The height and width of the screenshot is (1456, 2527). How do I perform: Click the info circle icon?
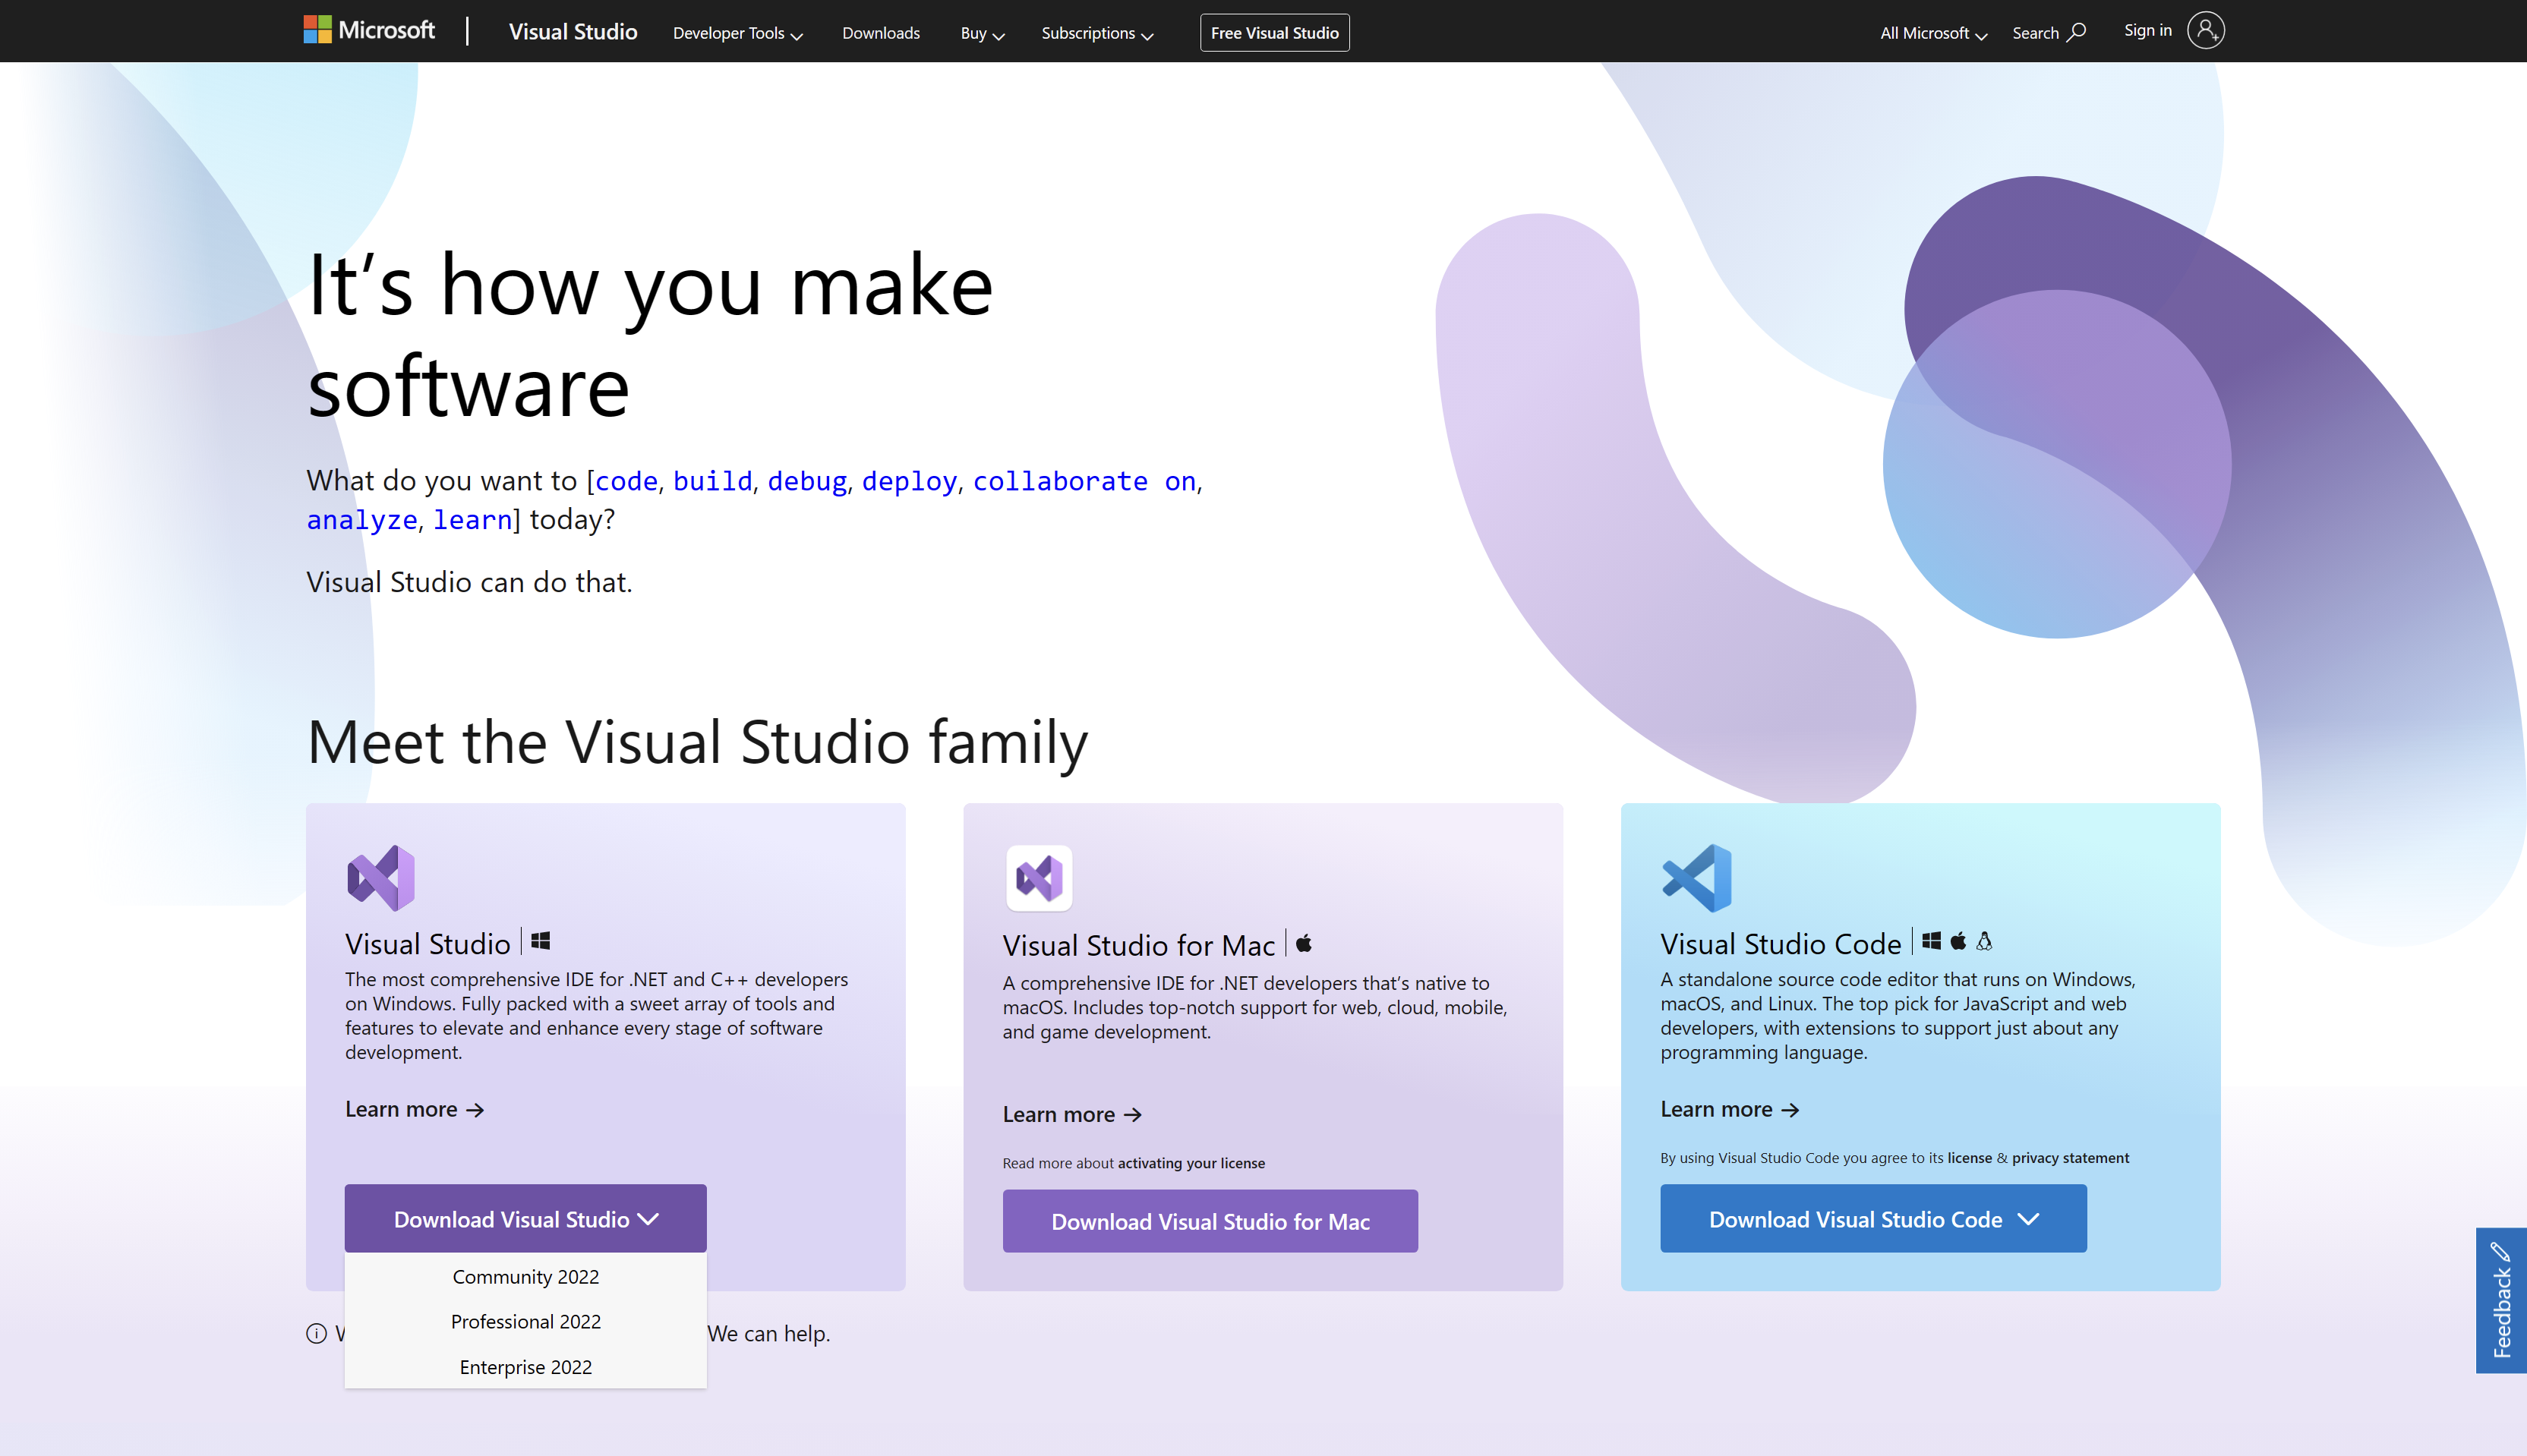316,1334
